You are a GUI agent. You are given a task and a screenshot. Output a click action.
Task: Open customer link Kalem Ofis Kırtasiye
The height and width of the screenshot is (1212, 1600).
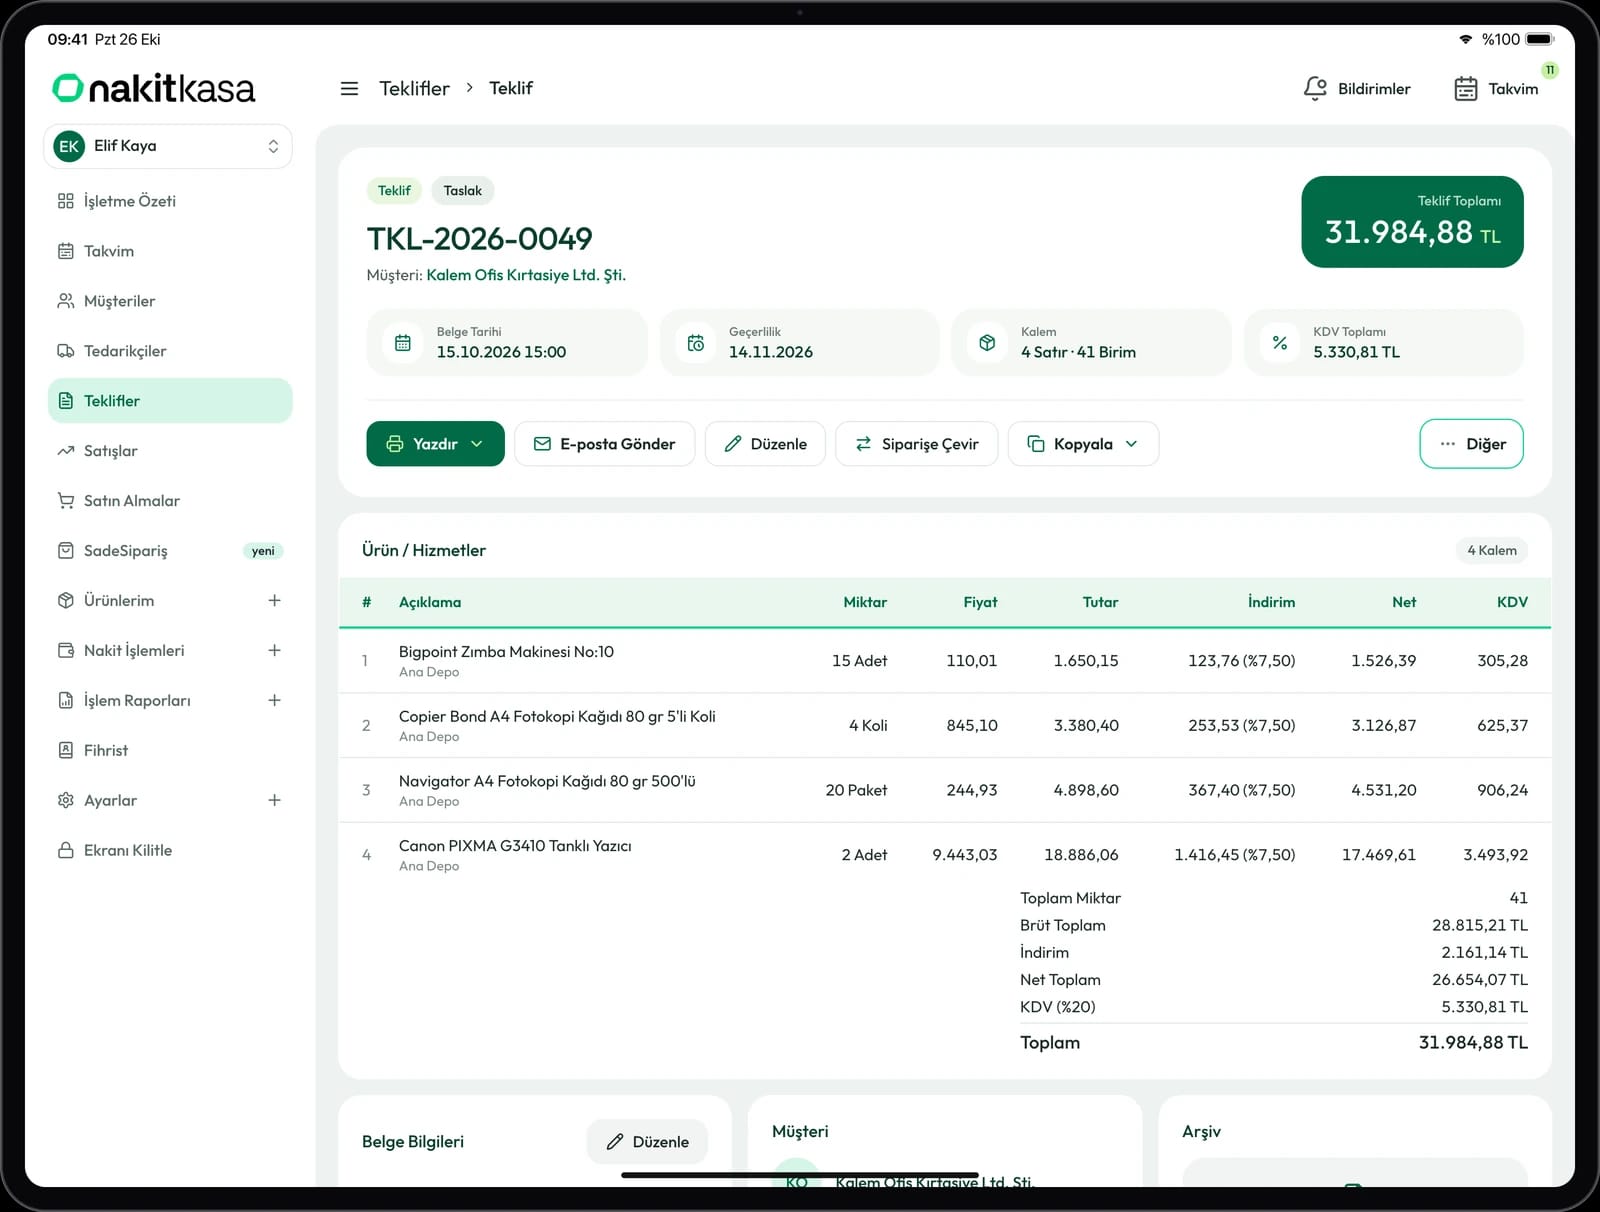pyautogui.click(x=526, y=275)
